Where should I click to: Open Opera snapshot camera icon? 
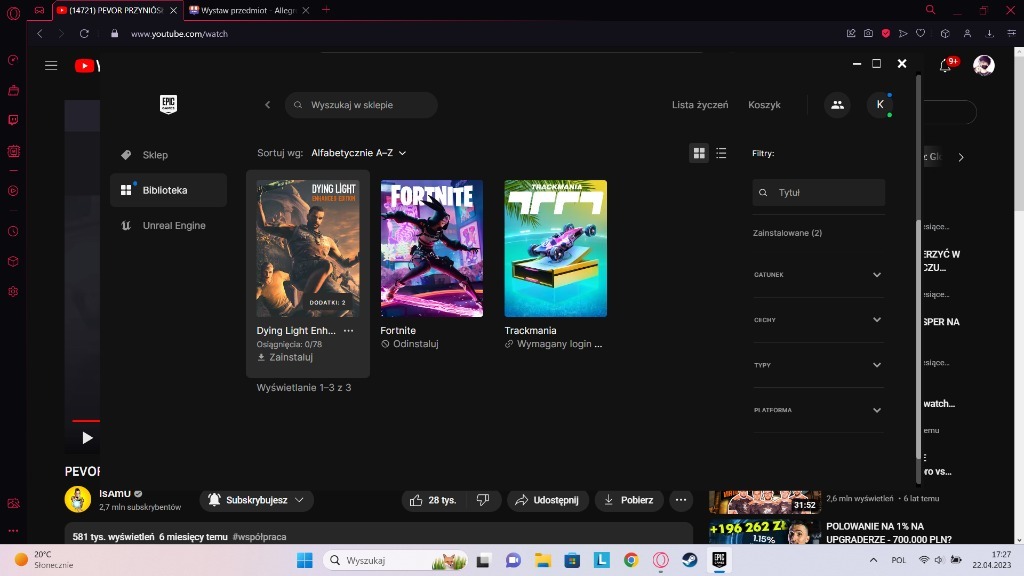868,33
